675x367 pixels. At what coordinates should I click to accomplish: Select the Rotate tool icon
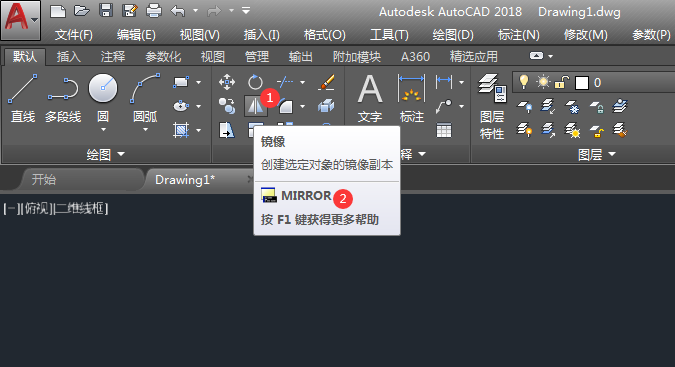[x=255, y=82]
